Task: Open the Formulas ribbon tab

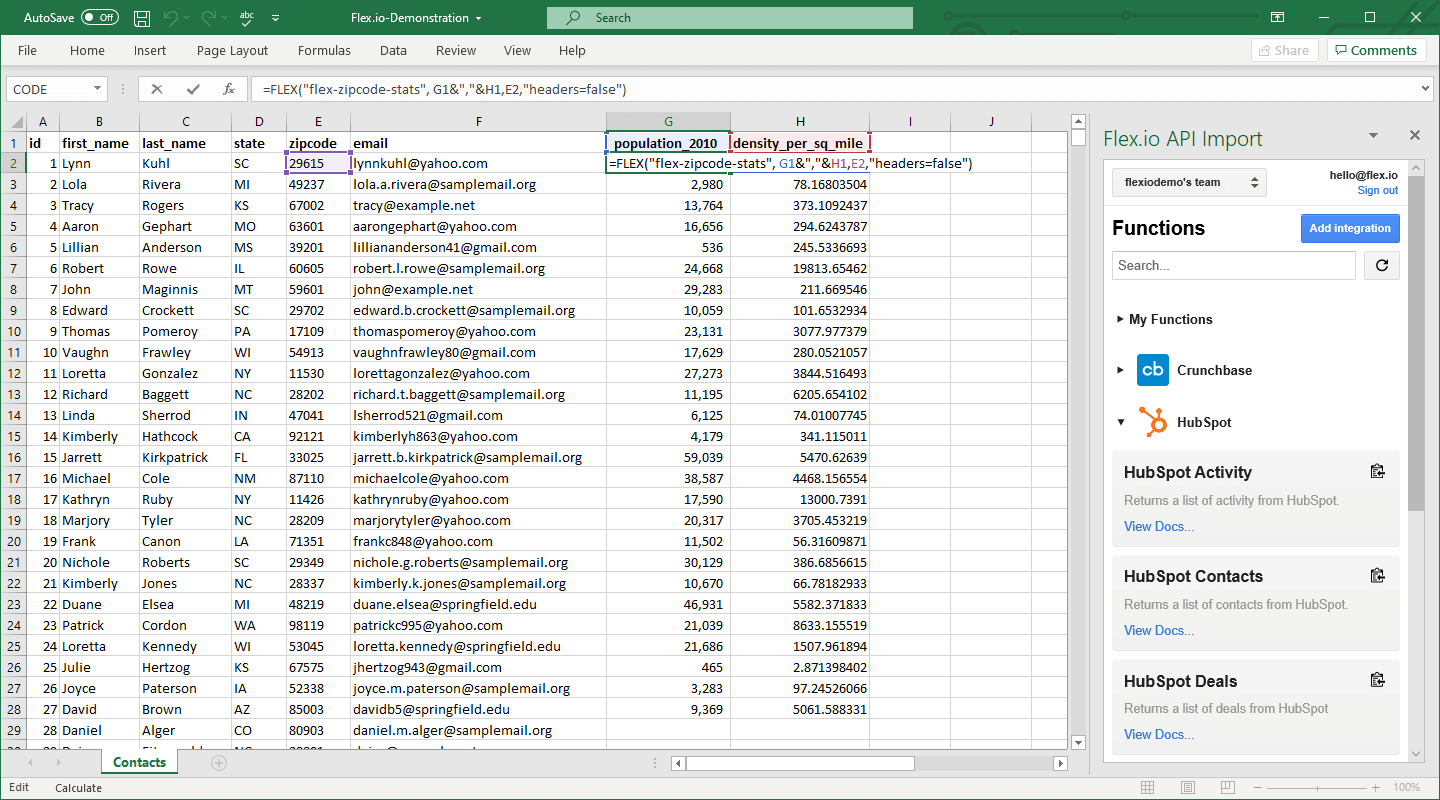Action: 324,50
